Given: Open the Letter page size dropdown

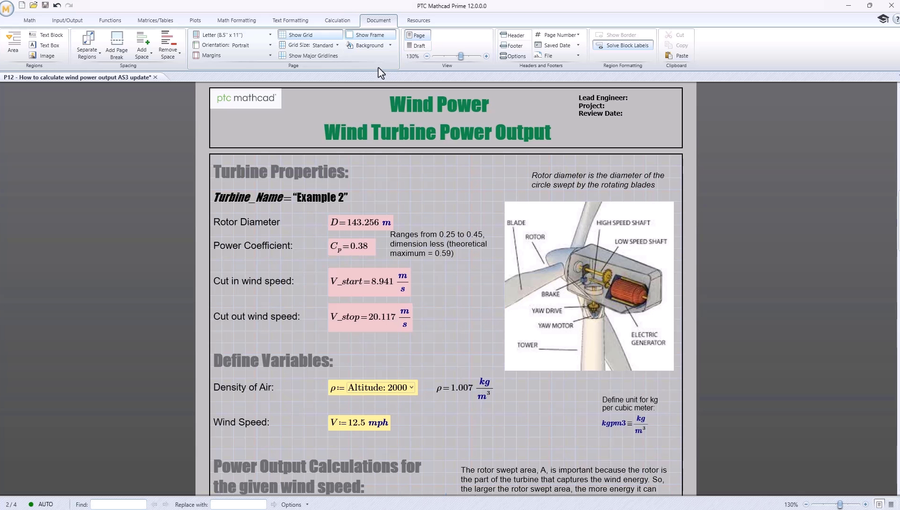Looking at the screenshot, I should click(x=232, y=35).
